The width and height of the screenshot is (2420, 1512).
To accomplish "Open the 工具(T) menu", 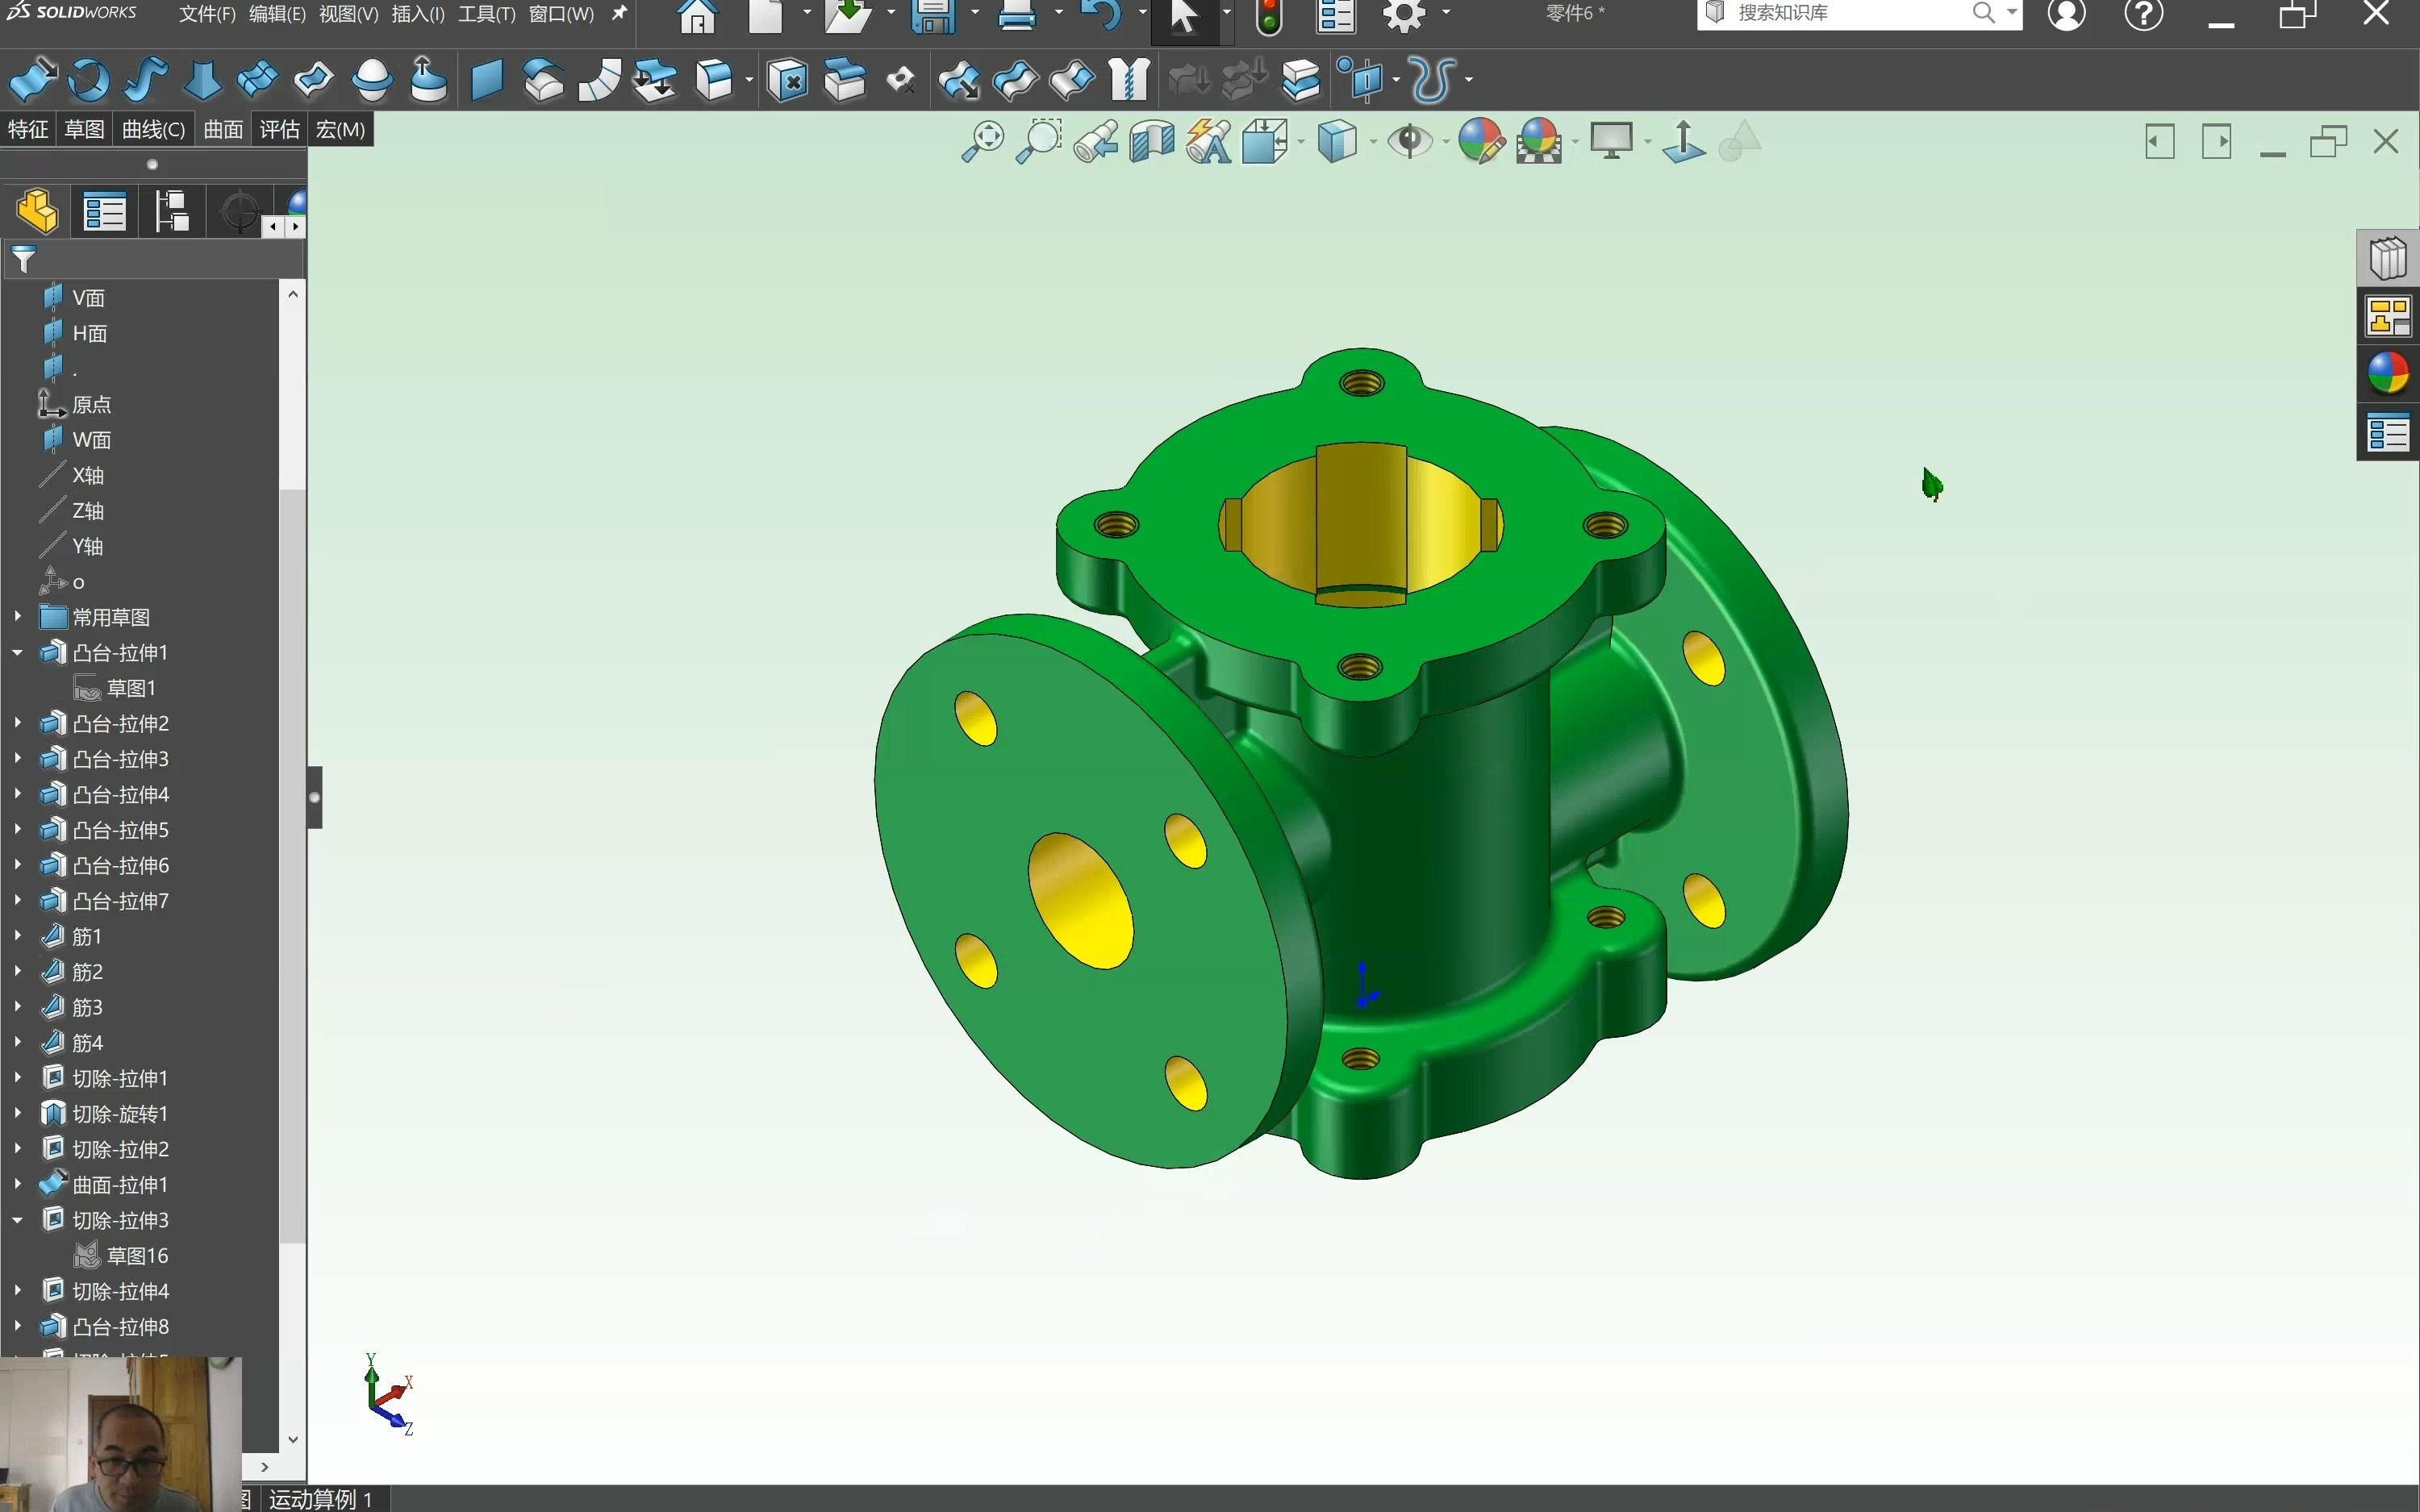I will [x=487, y=14].
